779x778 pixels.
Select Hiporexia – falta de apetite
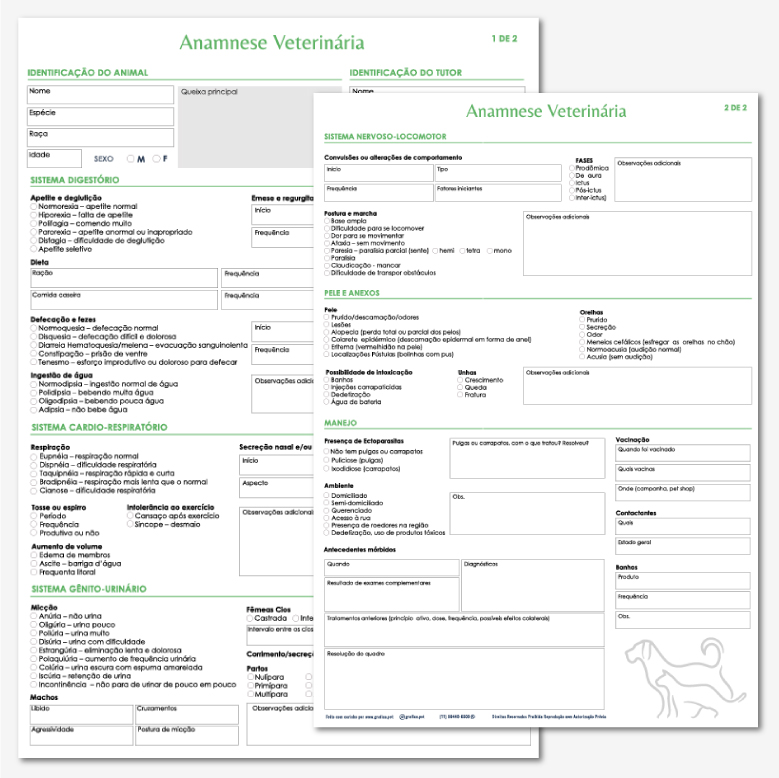[34, 215]
